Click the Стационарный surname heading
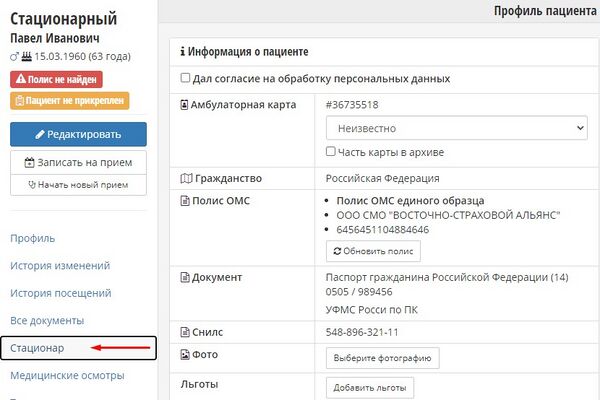 click(x=64, y=19)
